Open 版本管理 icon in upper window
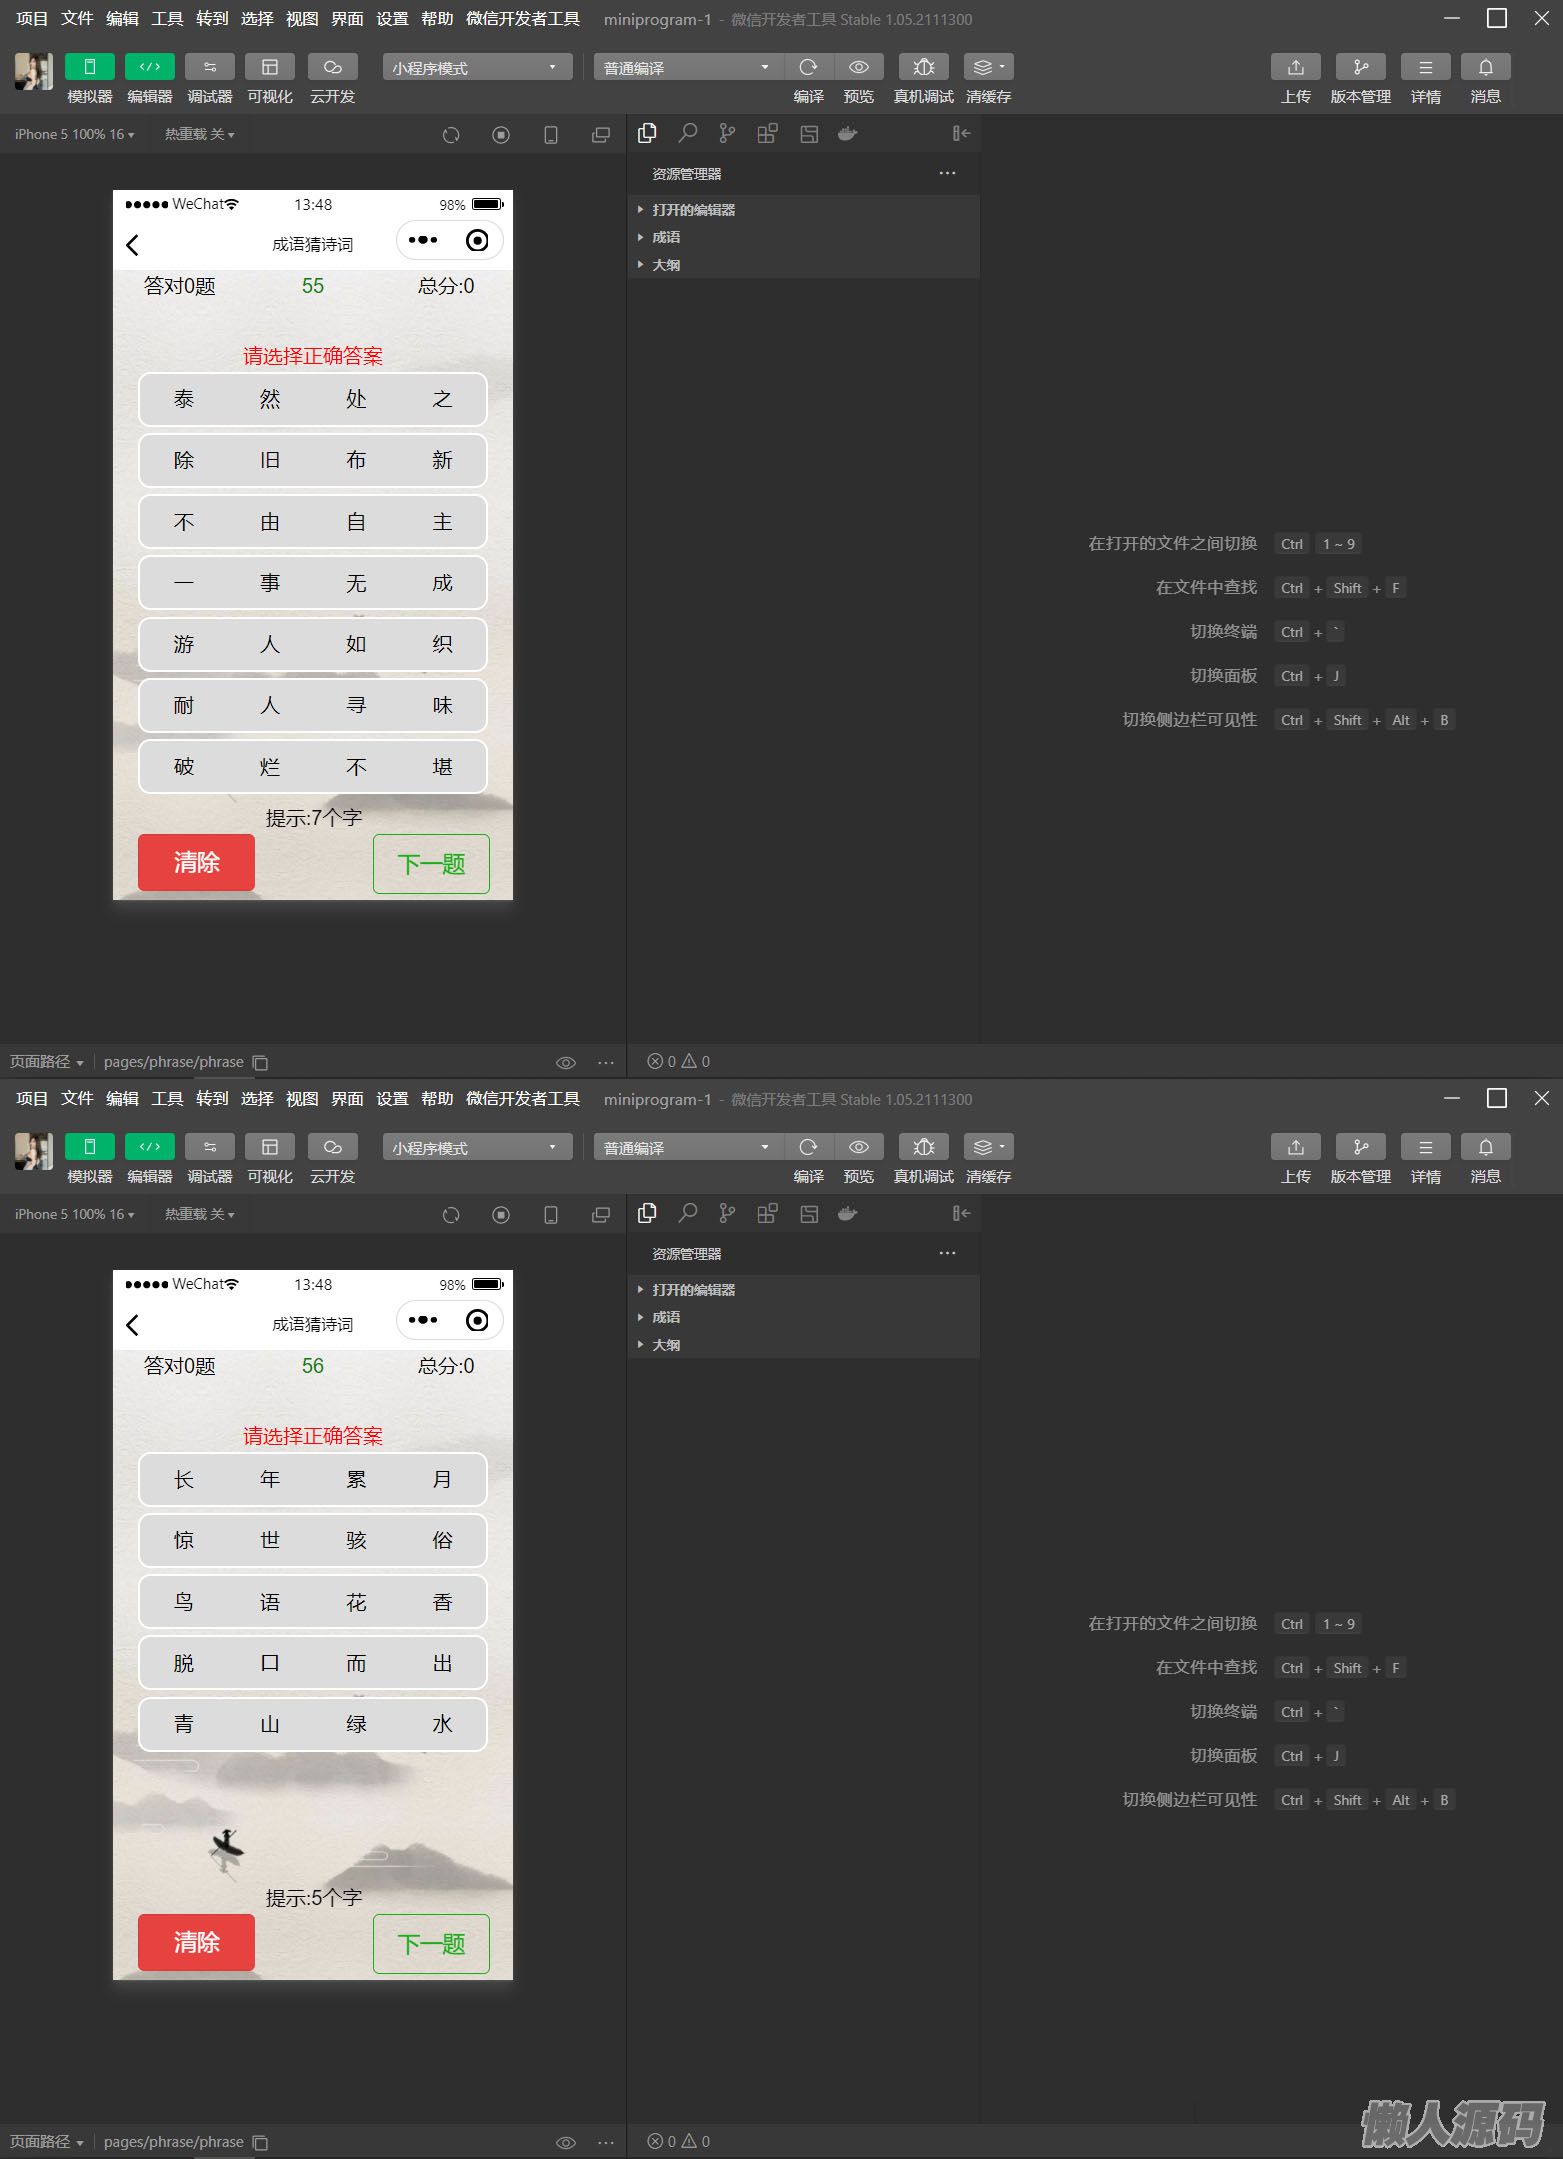This screenshot has height=2159, width=1563. 1361,67
